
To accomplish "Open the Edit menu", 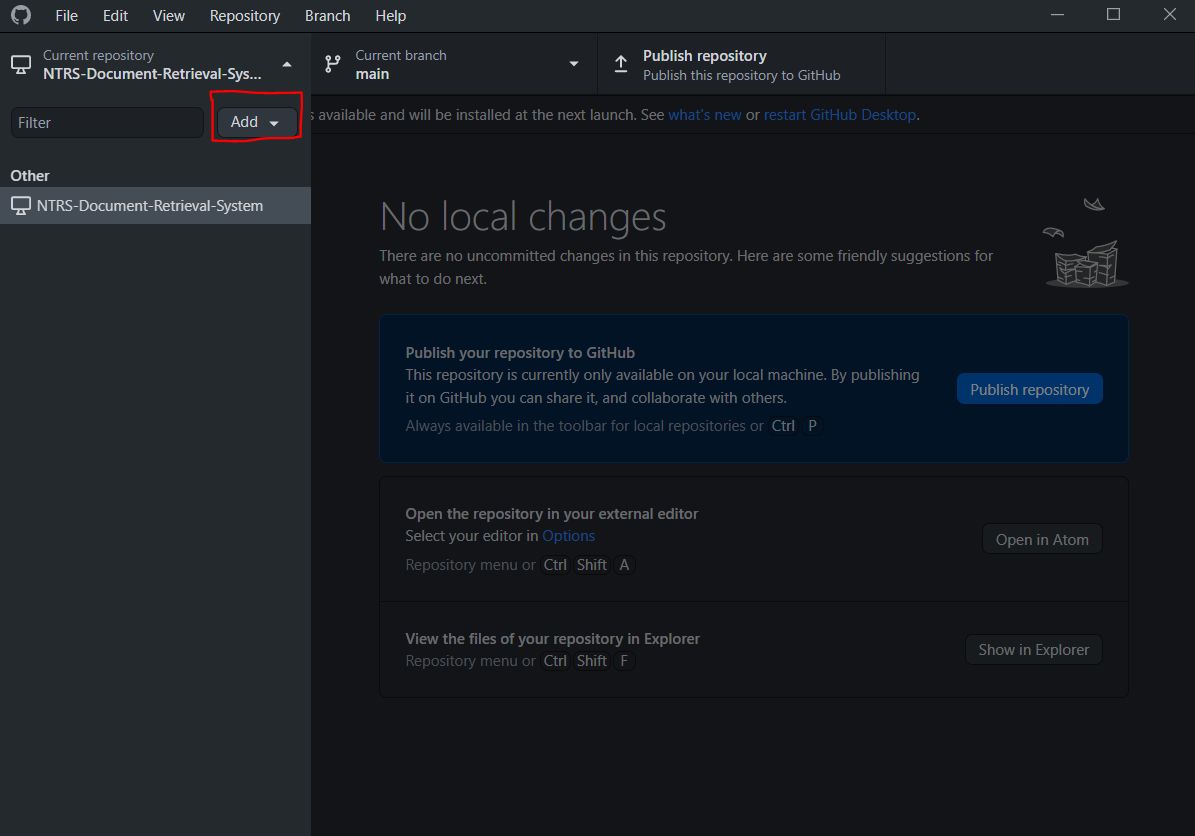I will (x=115, y=15).
